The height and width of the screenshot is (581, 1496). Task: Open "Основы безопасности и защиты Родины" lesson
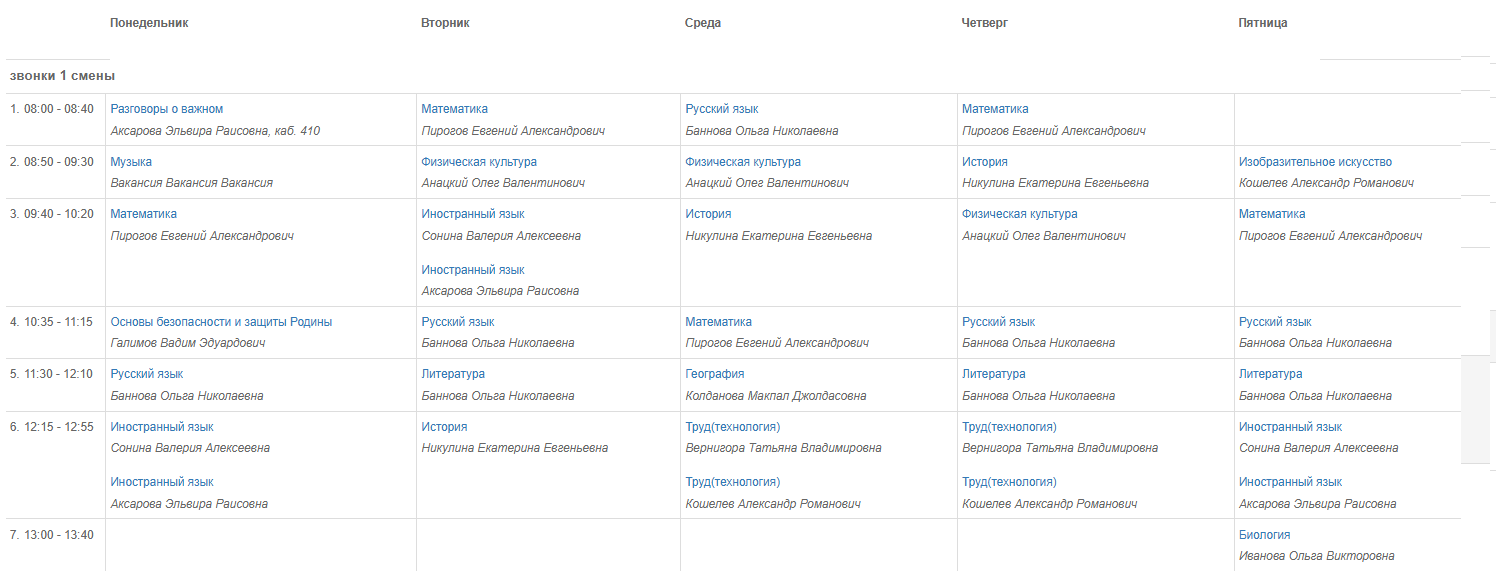[221, 322]
